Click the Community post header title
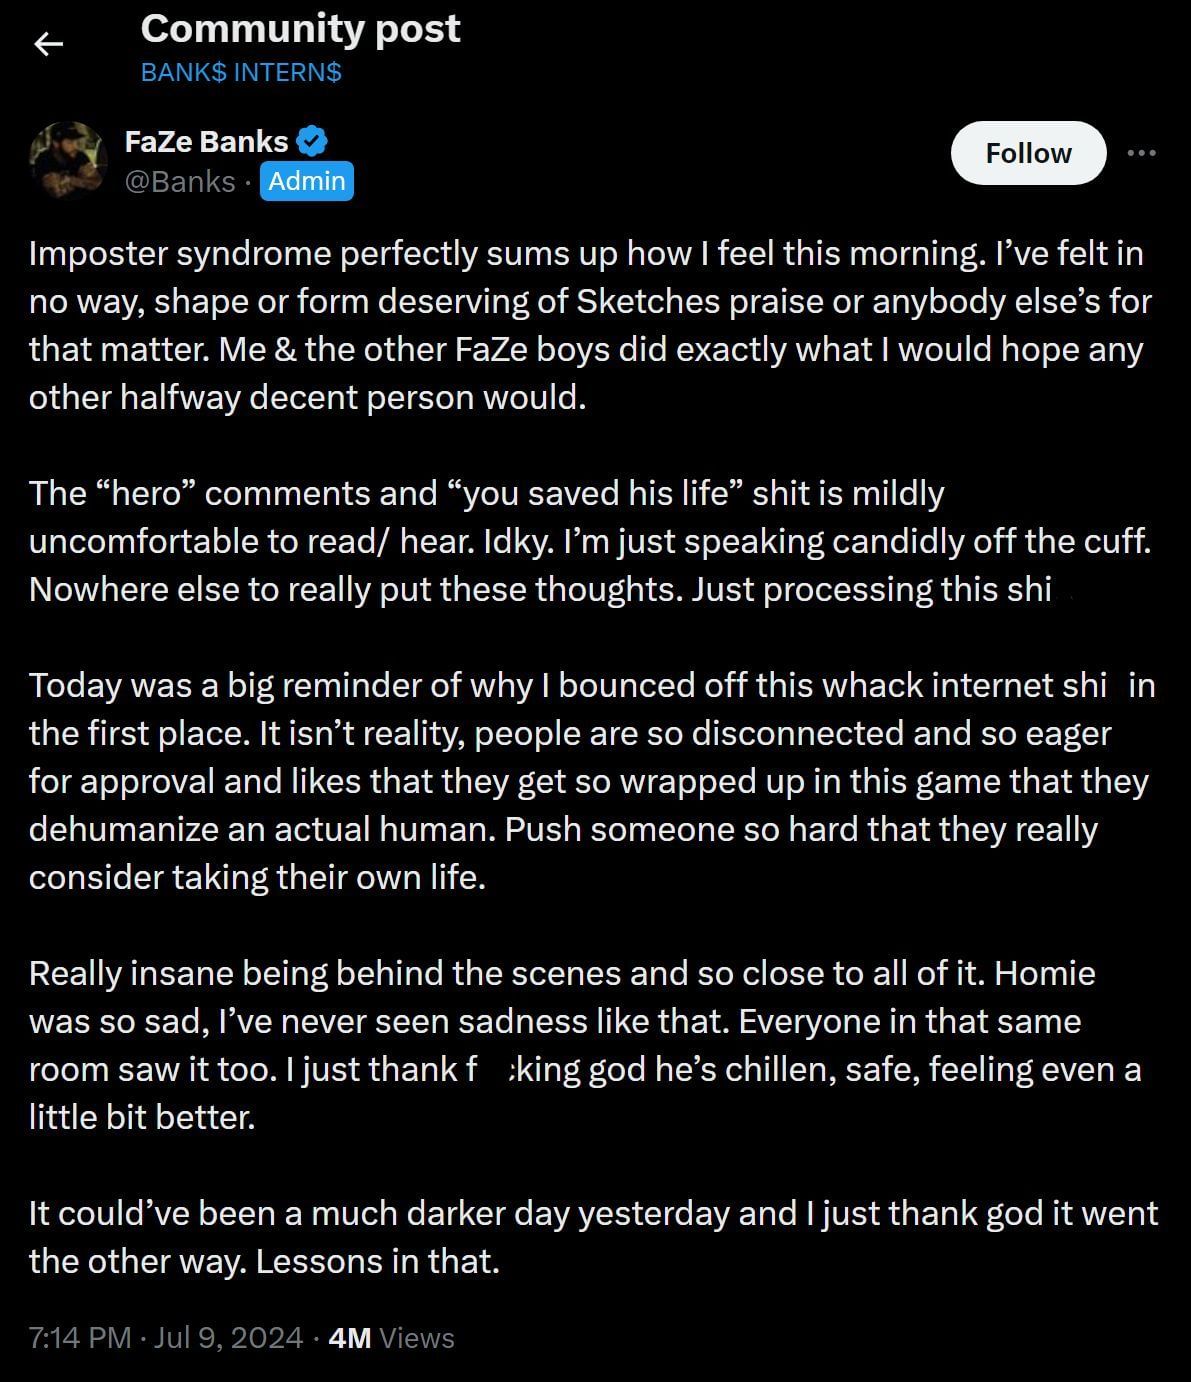The width and height of the screenshot is (1191, 1382). click(299, 28)
